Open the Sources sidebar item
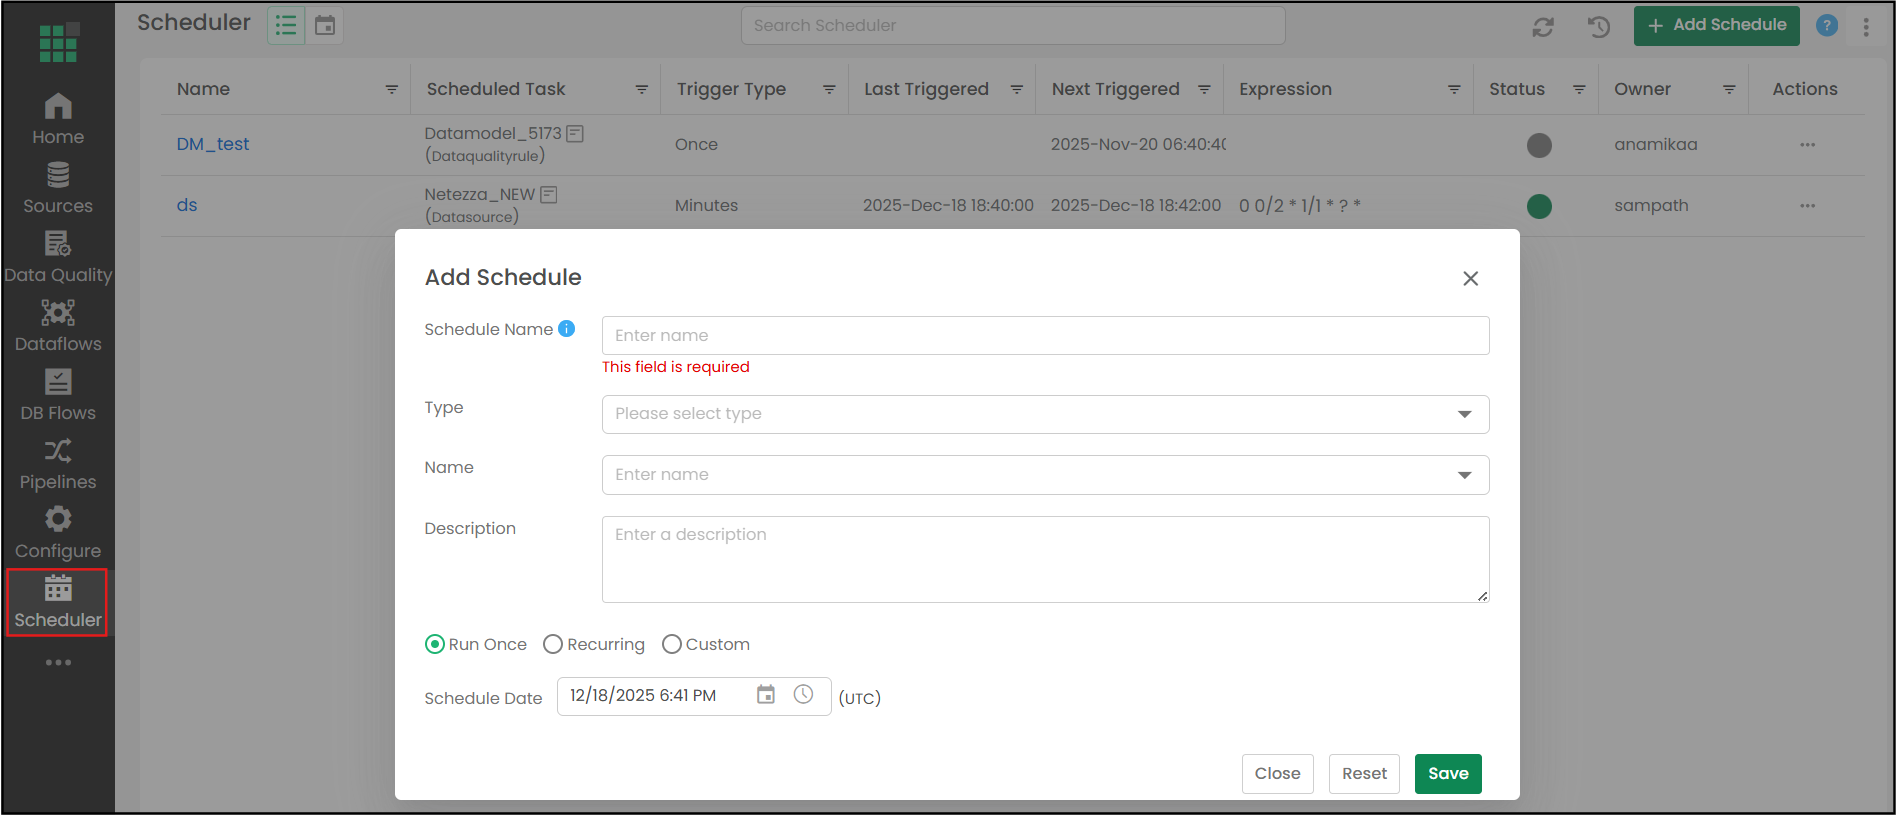1896x816 pixels. coord(58,189)
